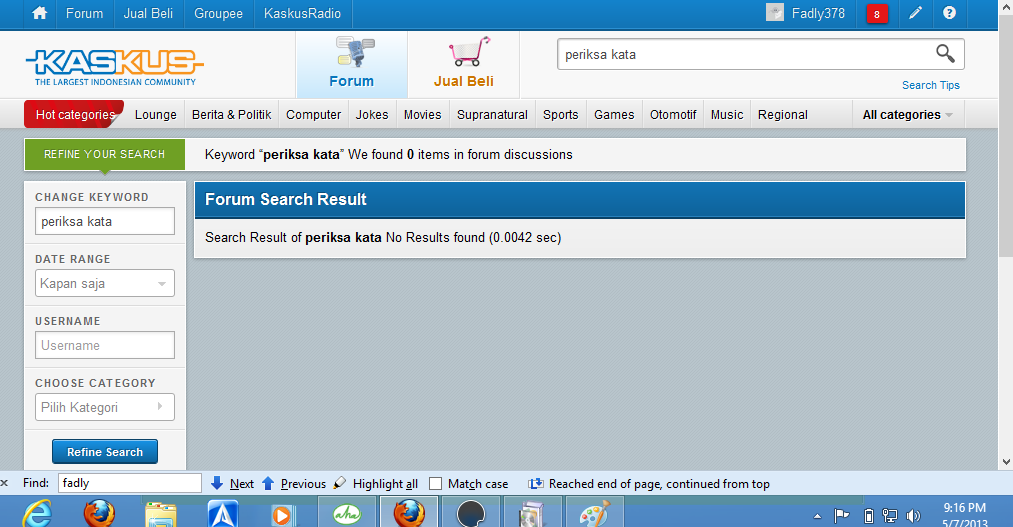1013x527 pixels.
Task: Click the volume speaker tray icon
Action: (913, 515)
